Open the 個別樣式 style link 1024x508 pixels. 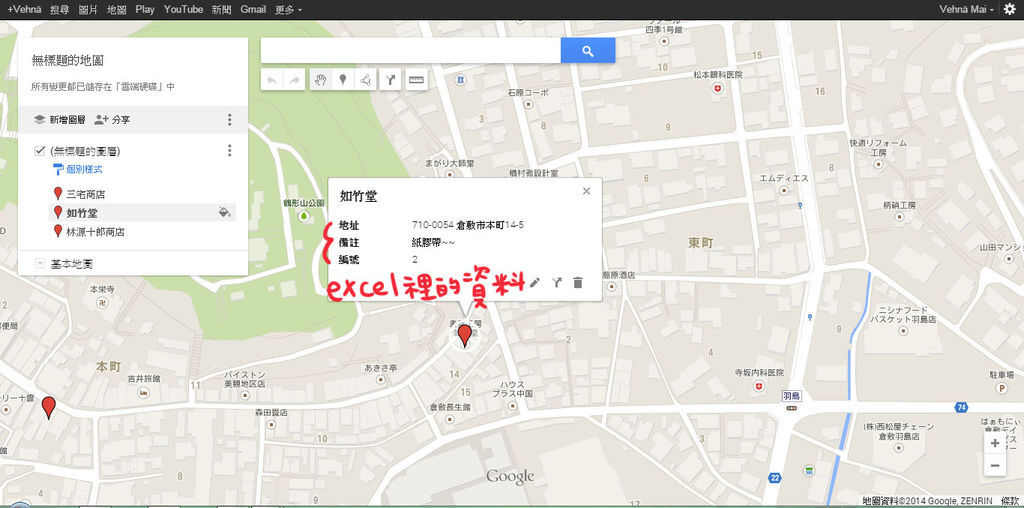(78, 169)
